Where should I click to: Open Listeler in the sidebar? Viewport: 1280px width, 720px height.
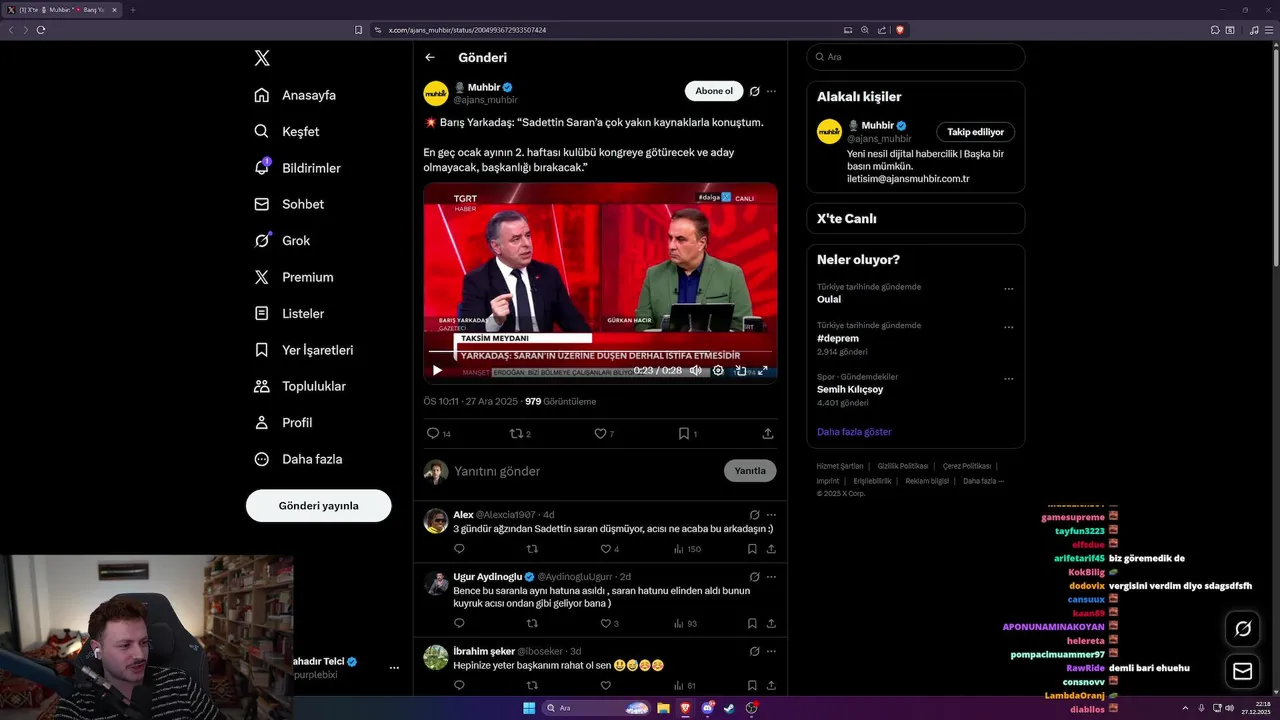pyautogui.click(x=289, y=313)
